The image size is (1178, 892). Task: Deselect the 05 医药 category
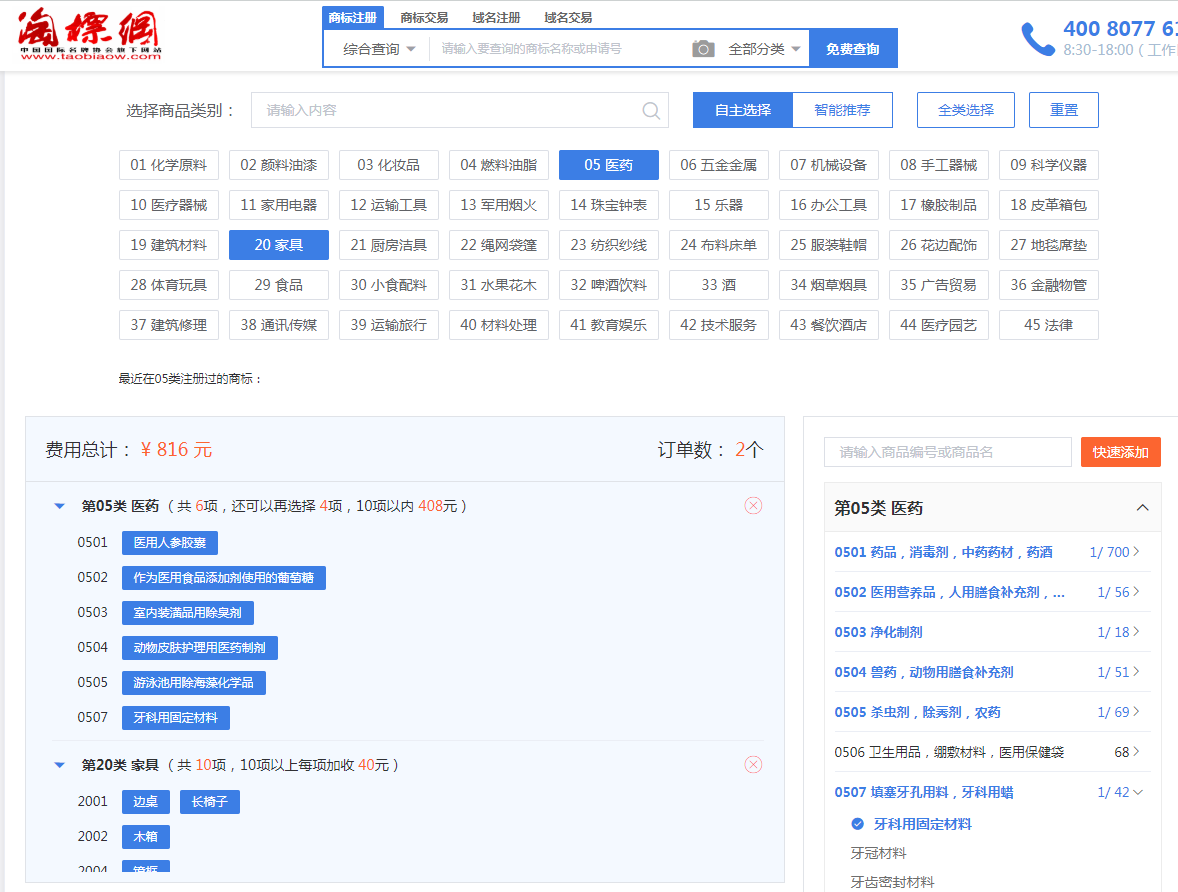pos(608,165)
